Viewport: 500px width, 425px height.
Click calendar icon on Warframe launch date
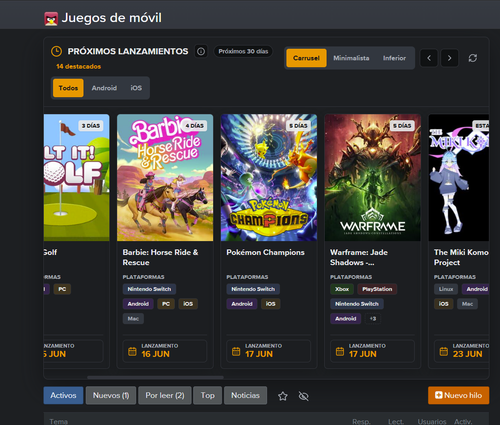tap(340, 351)
